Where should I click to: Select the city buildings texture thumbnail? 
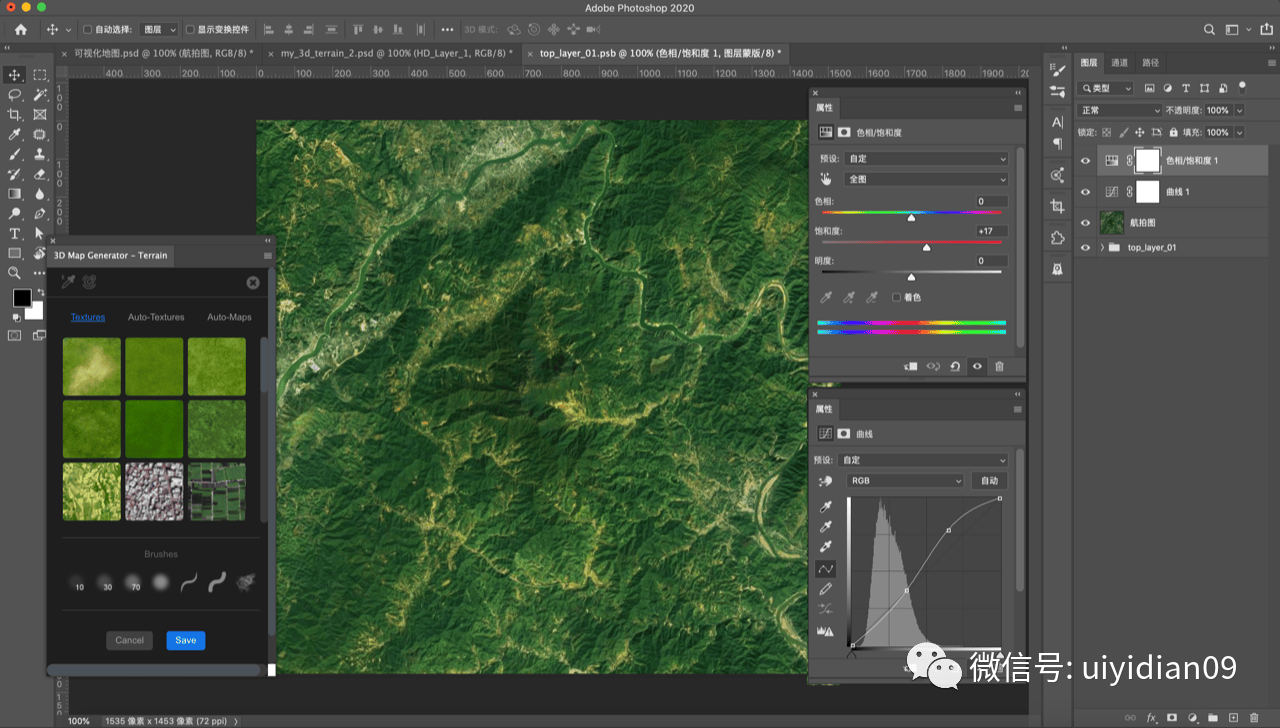pyautogui.click(x=154, y=491)
